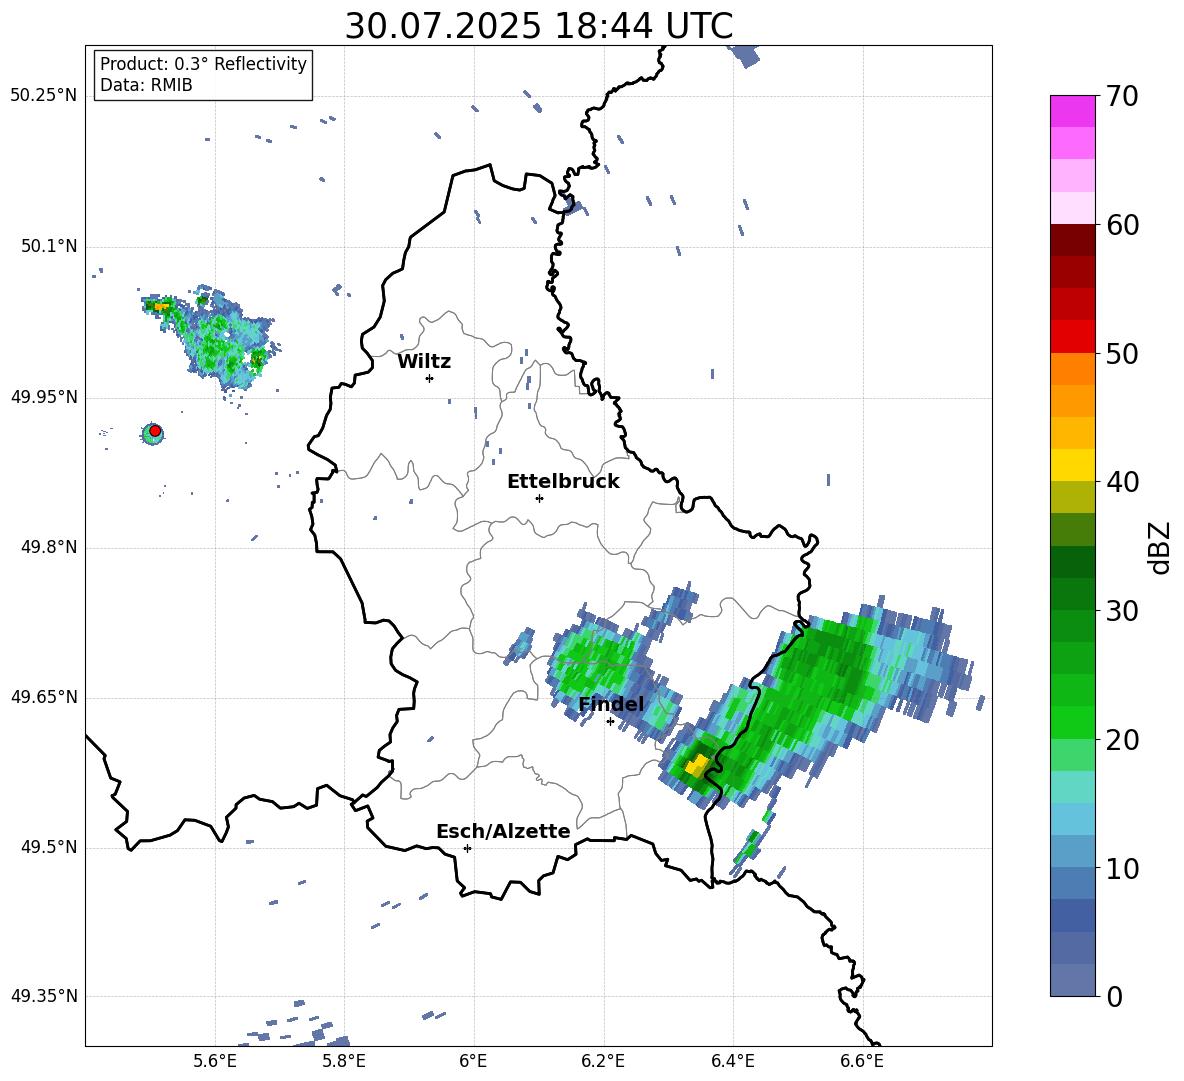This screenshot has height=1081, width=1184.
Task: Click the title '30.07.2025 18:44 UTC'
Action: (x=538, y=26)
